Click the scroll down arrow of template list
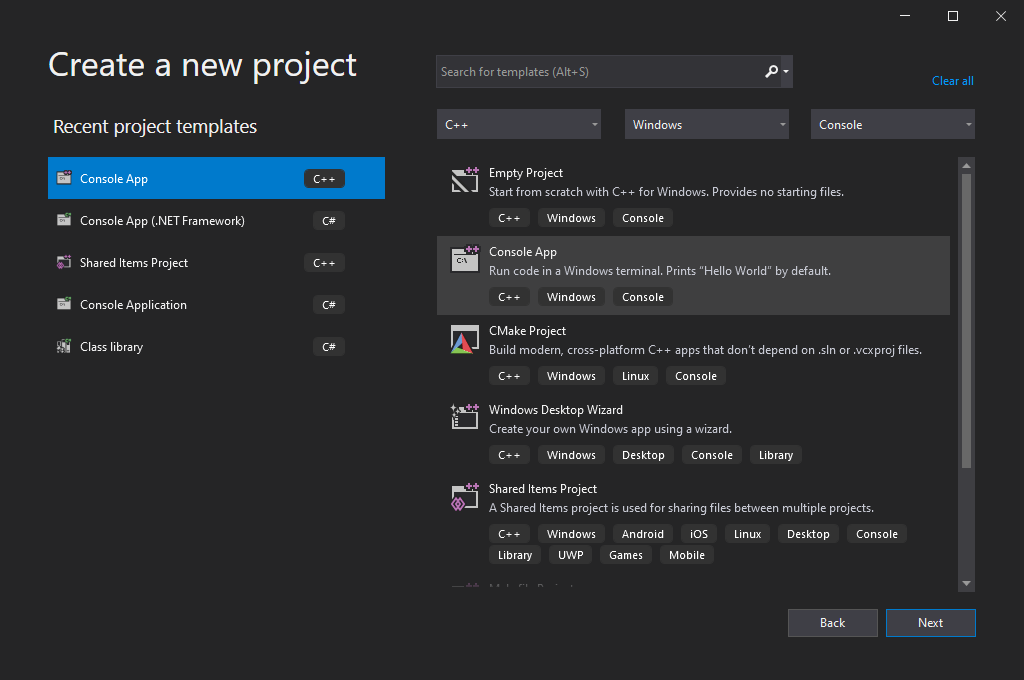 (966, 583)
